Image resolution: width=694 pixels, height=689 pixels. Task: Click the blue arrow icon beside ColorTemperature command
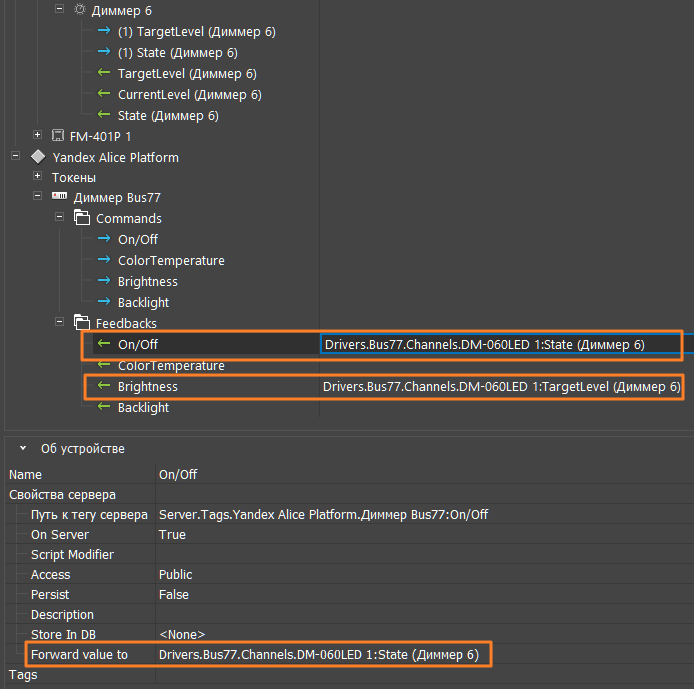(x=103, y=261)
